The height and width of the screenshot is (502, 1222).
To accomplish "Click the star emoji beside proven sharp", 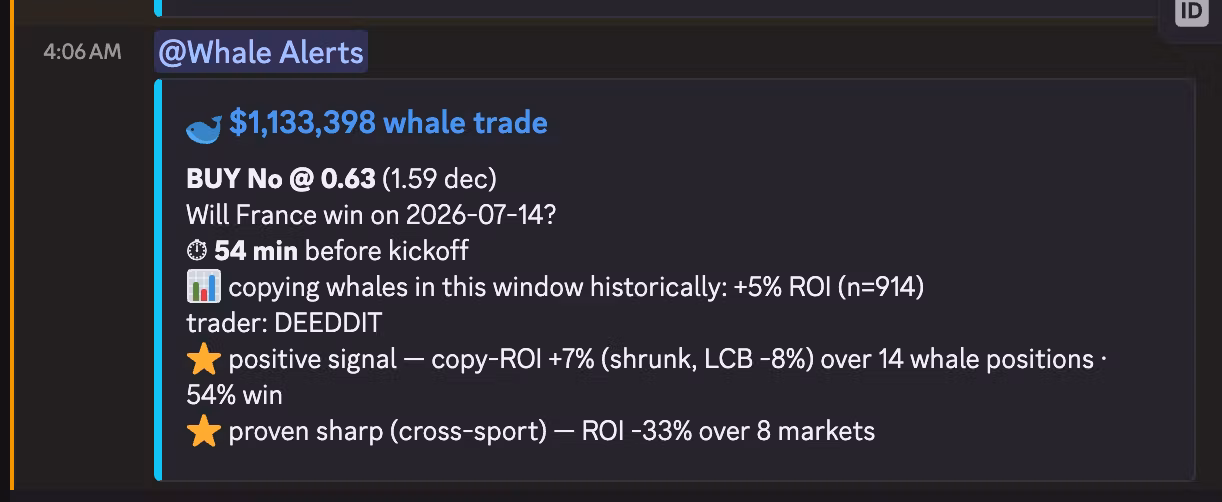I will click(203, 431).
